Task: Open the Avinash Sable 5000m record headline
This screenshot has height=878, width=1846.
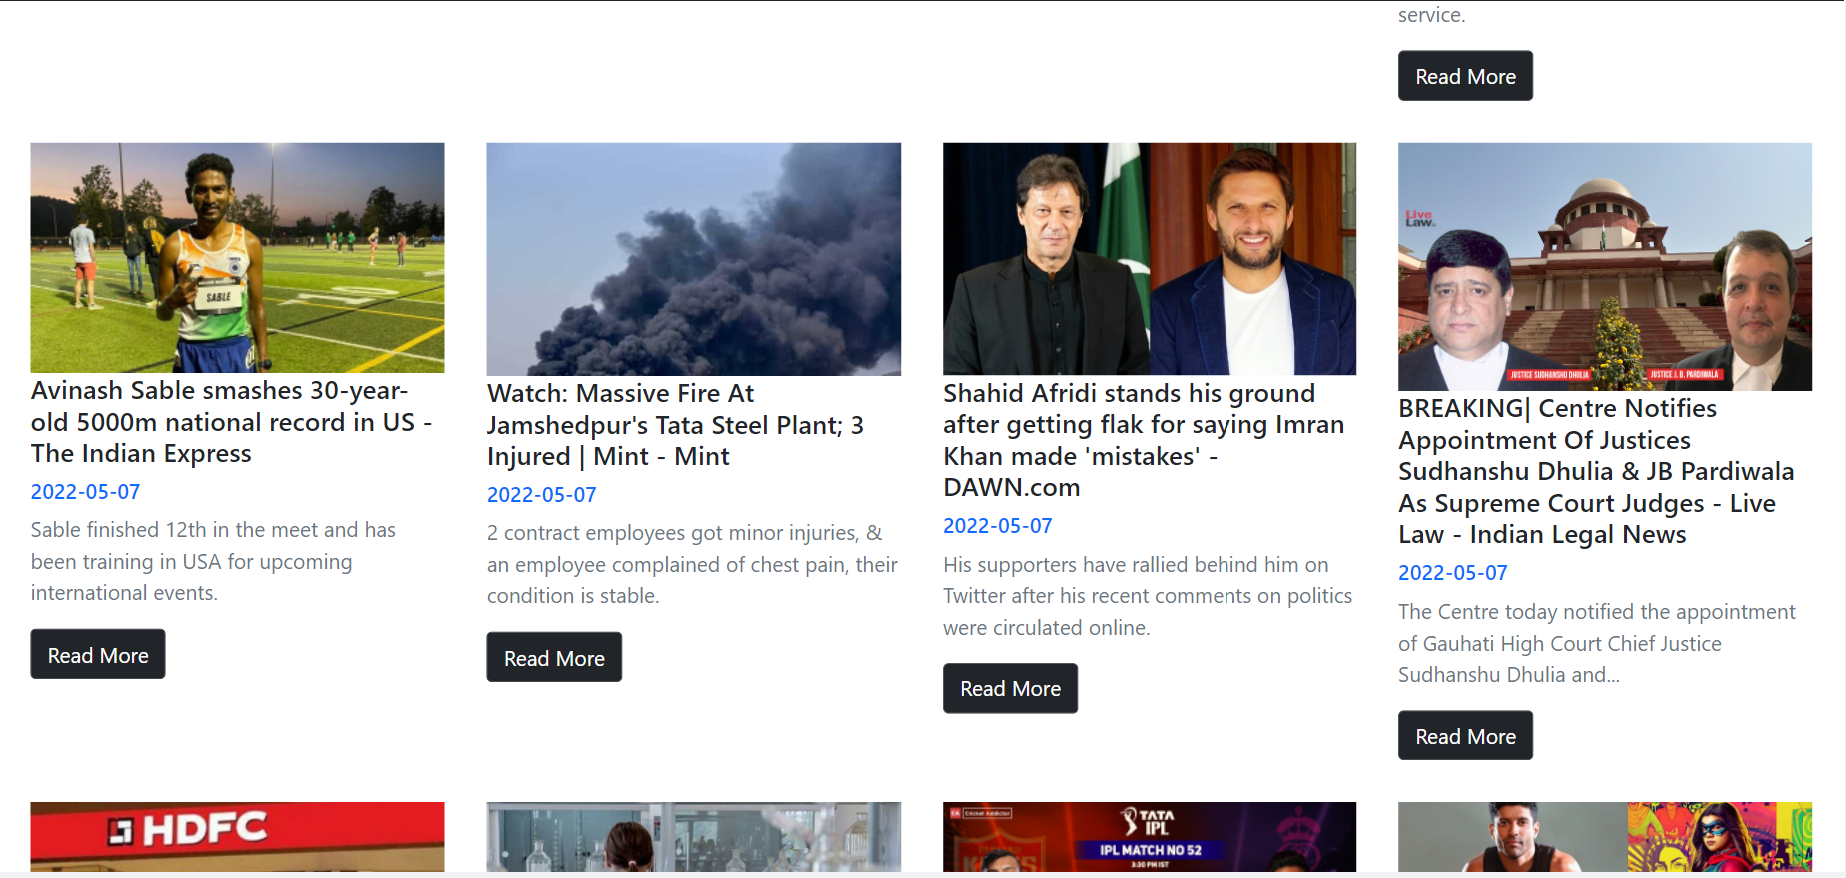Action: point(232,422)
